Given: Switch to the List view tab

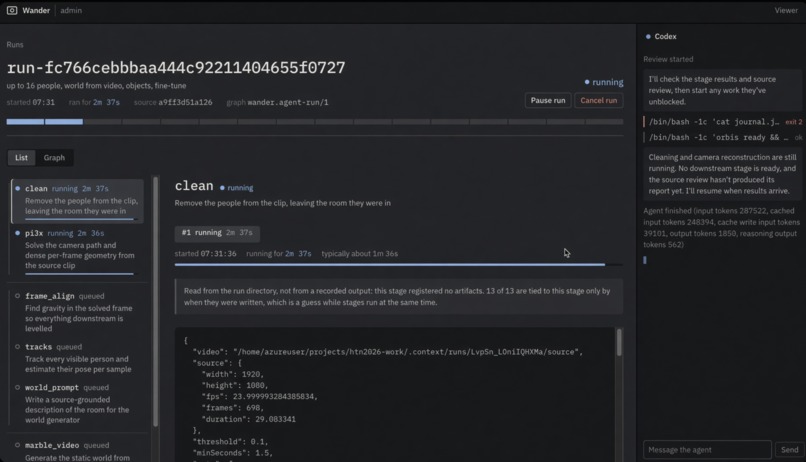Looking at the screenshot, I should click(21, 158).
